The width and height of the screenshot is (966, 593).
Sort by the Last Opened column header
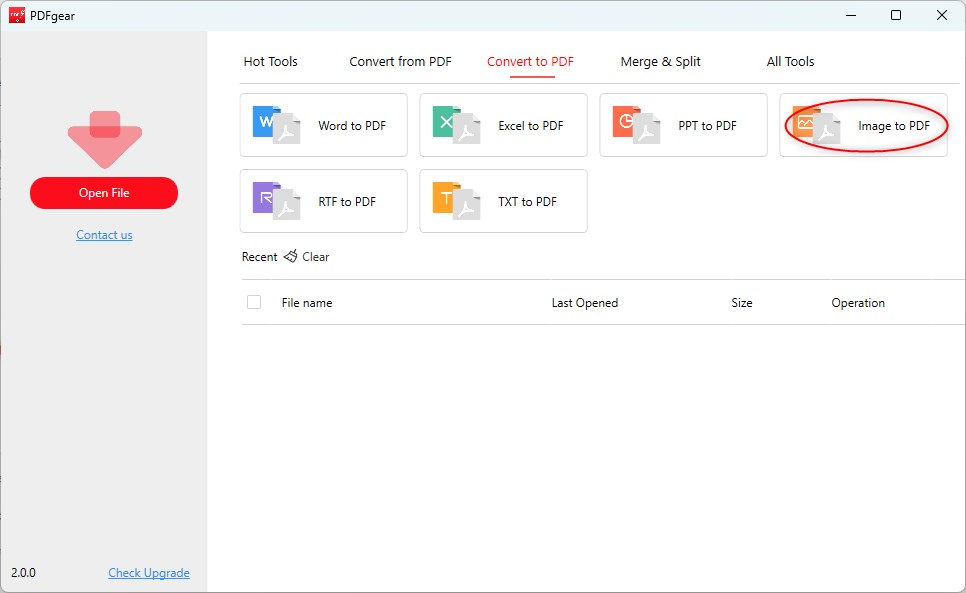(x=585, y=302)
